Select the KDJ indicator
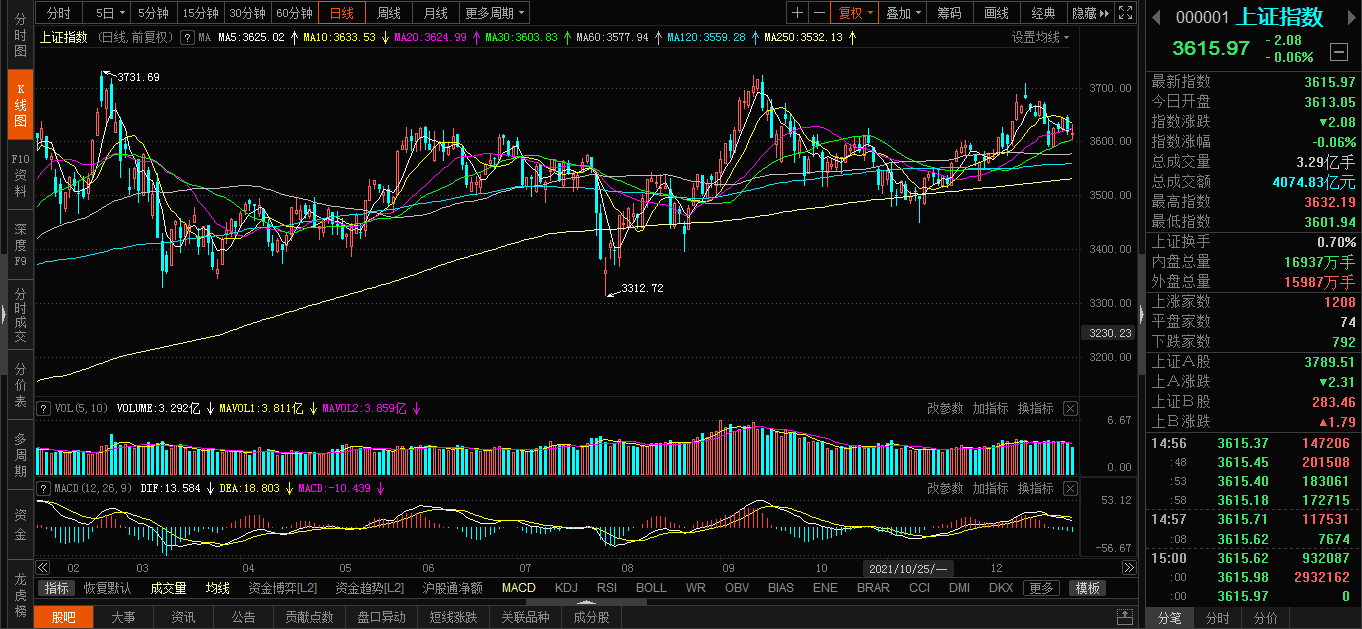This screenshot has height=629, width=1362. (566, 588)
